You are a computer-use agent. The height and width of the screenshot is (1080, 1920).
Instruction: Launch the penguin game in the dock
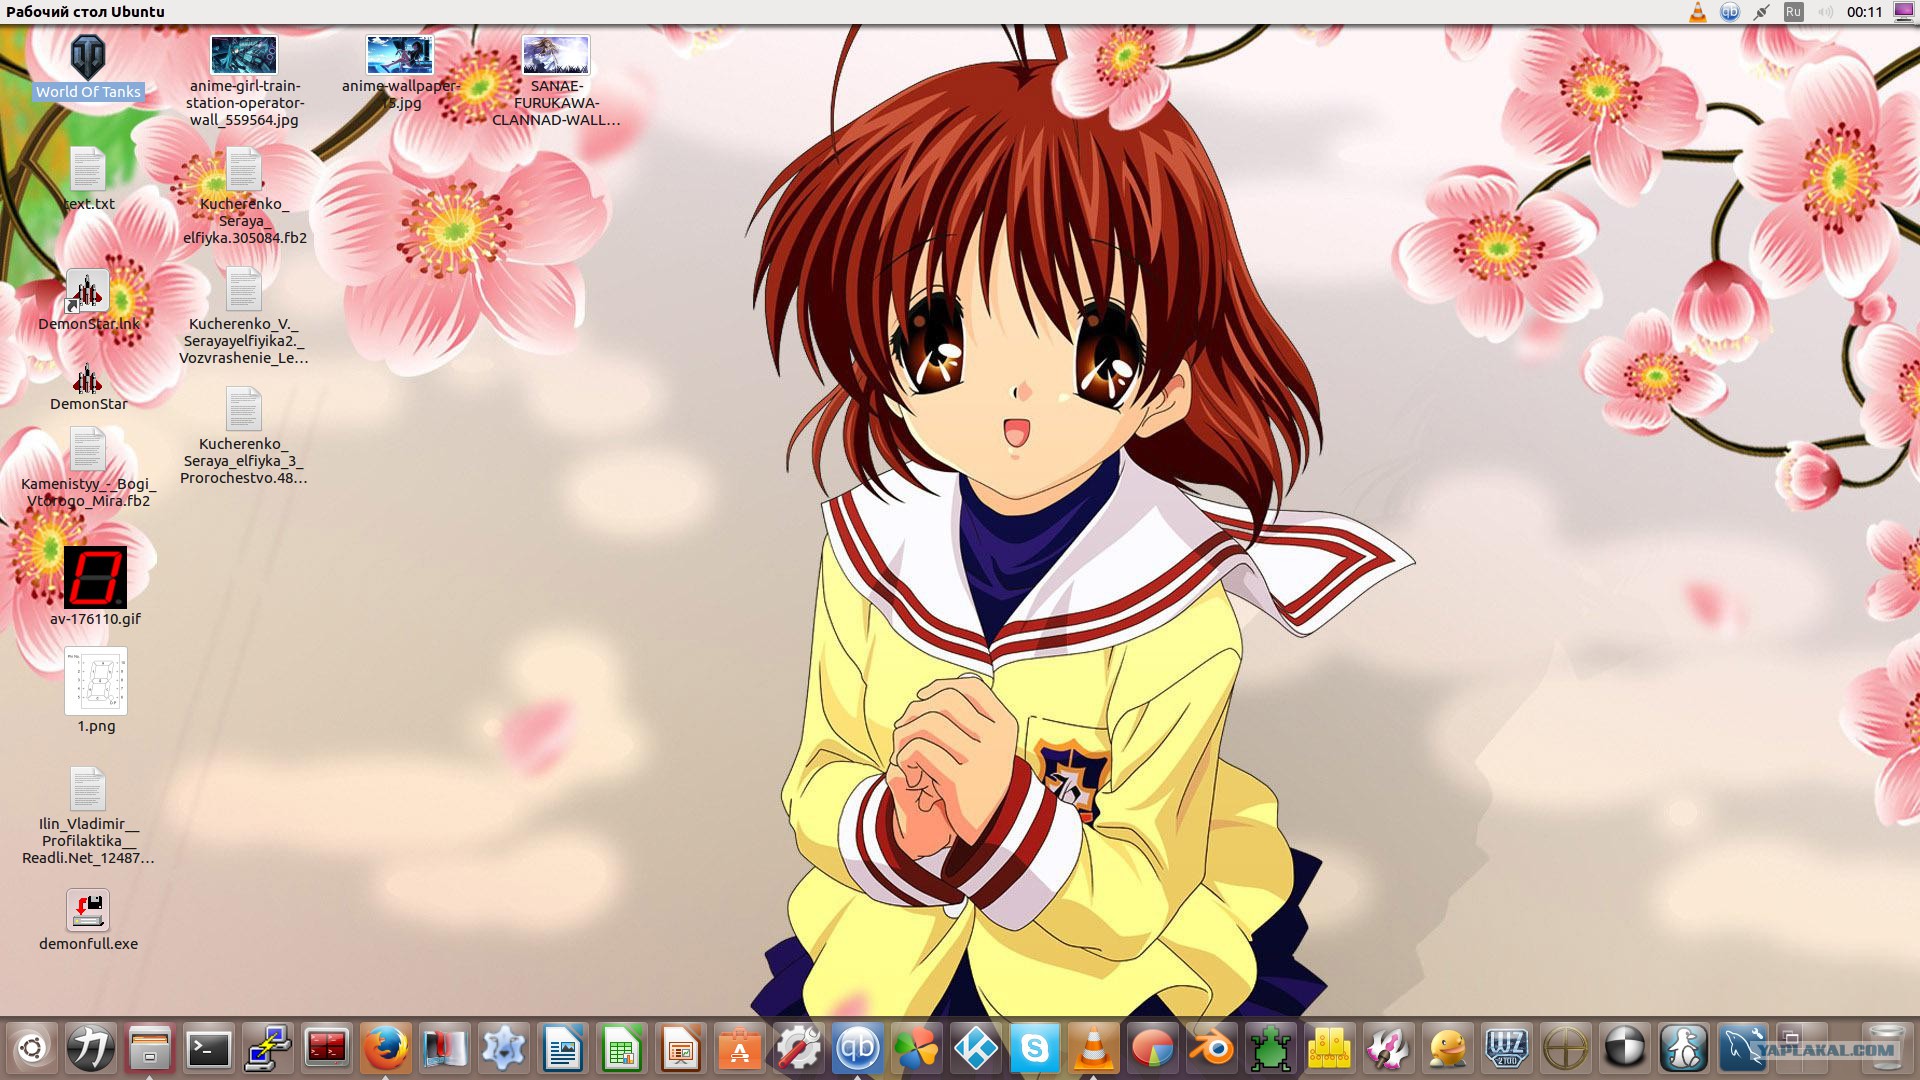[1684, 1049]
